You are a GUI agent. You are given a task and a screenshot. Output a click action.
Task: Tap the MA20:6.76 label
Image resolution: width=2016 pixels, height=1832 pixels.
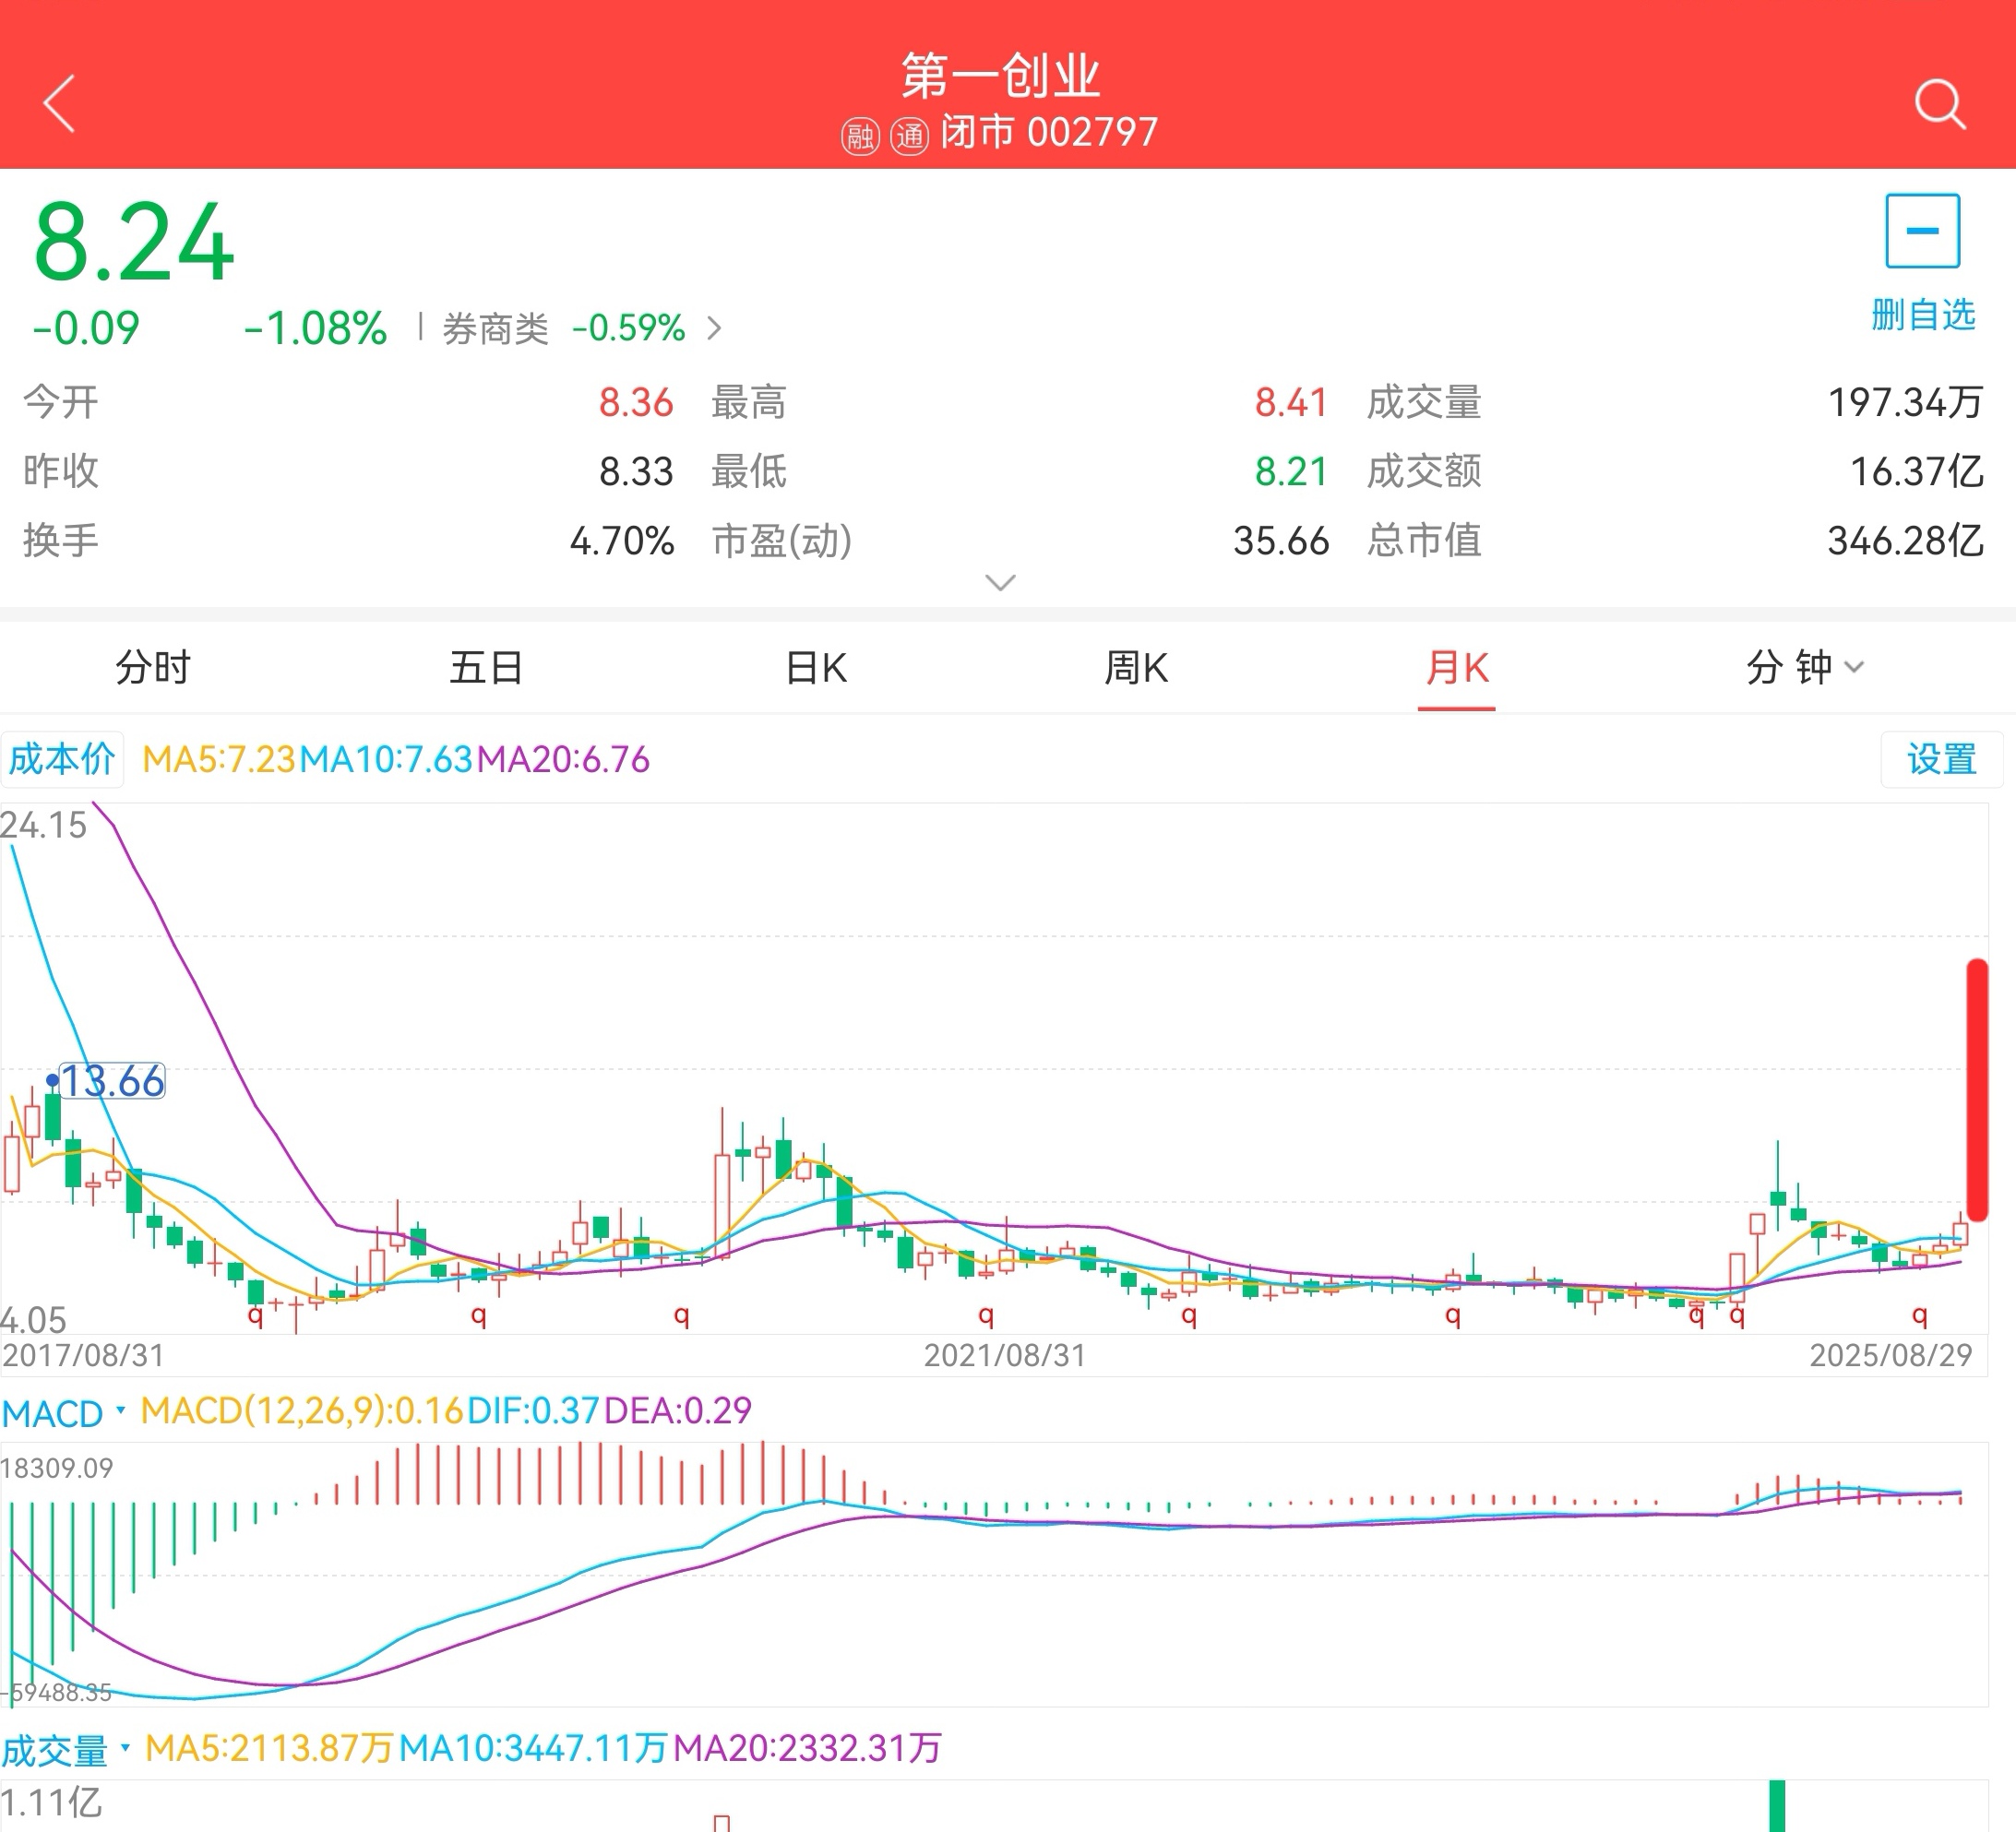pyautogui.click(x=563, y=759)
